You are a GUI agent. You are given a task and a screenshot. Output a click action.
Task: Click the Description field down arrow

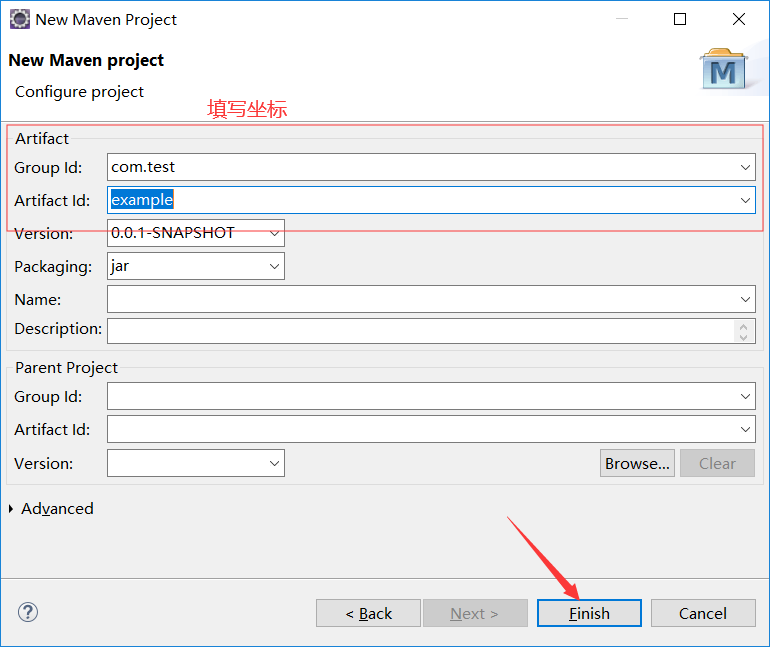coord(743,337)
